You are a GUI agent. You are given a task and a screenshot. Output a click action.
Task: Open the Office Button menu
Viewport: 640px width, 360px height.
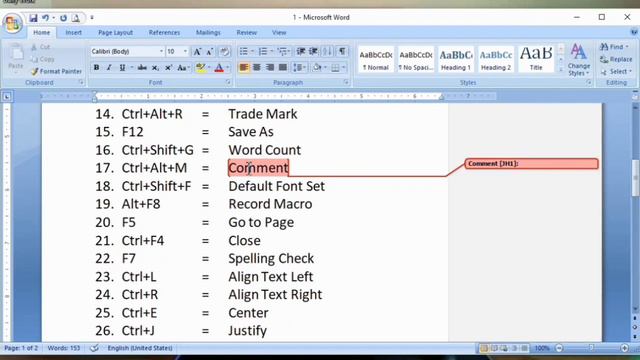point(12,23)
